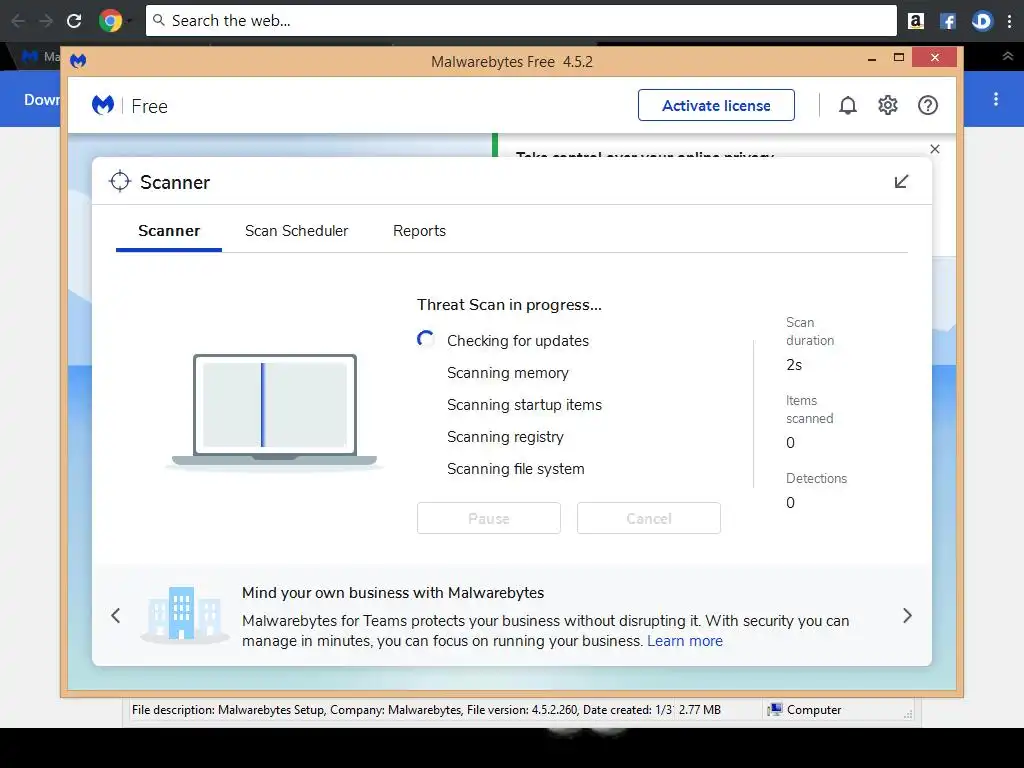This screenshot has height=768, width=1024.
Task: Switch to the Reports tab
Action: click(x=419, y=231)
